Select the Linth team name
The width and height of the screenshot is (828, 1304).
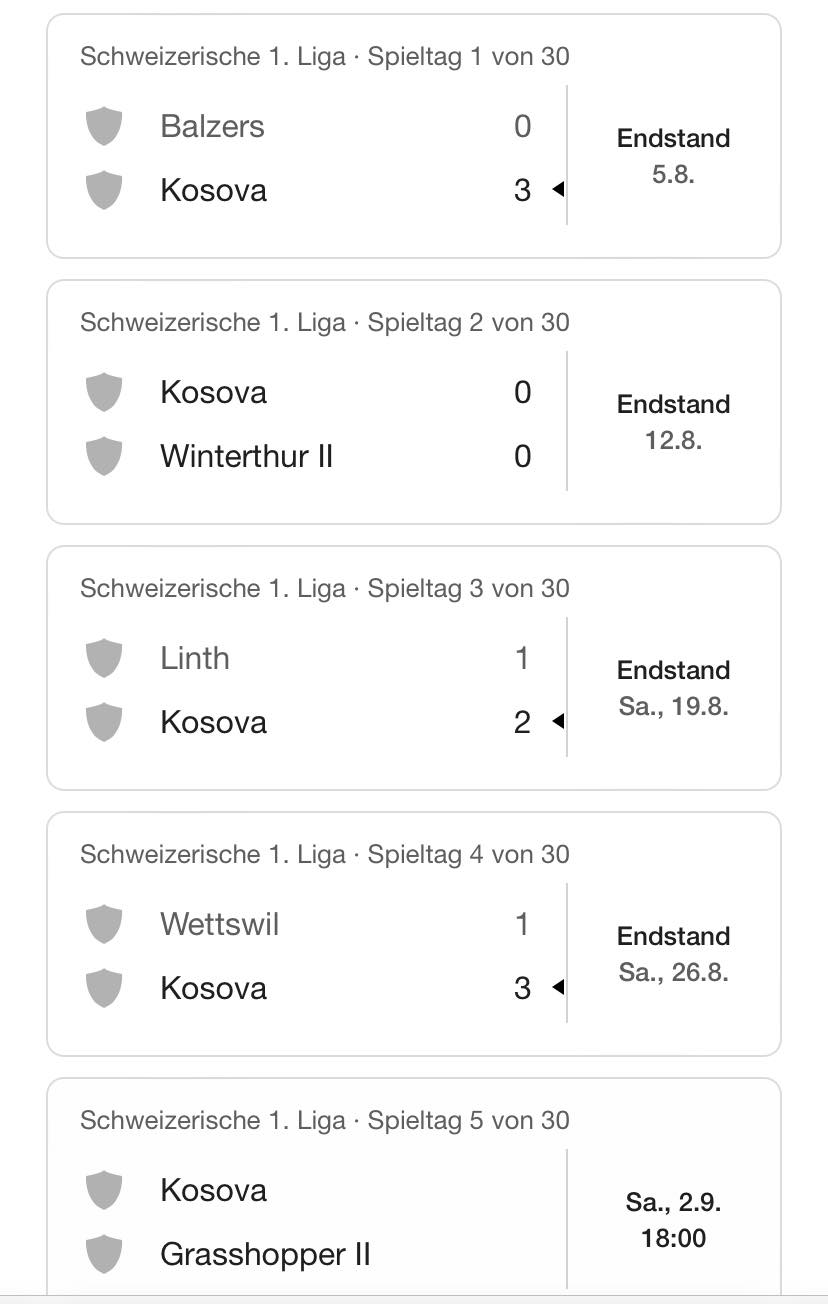pos(195,659)
